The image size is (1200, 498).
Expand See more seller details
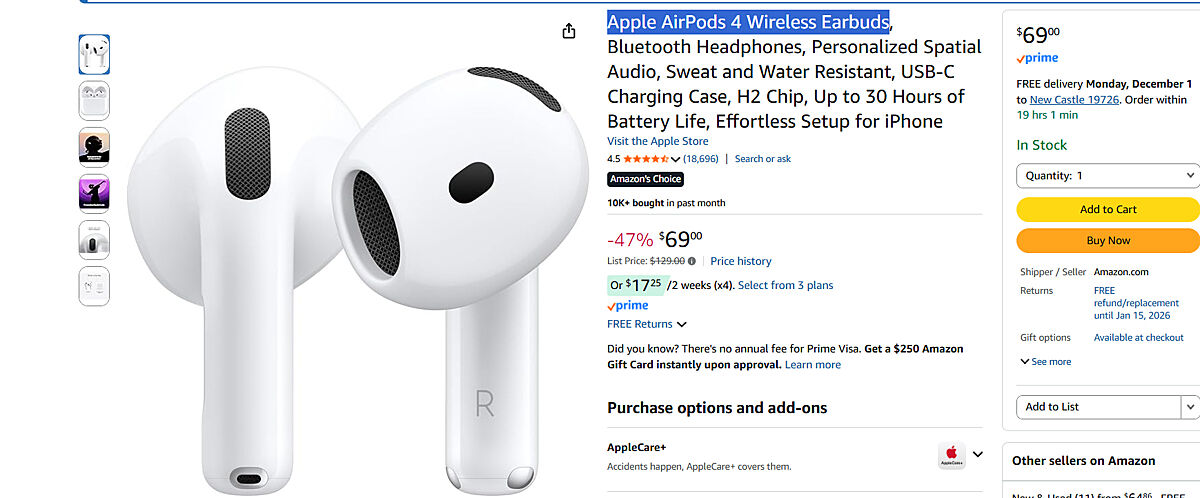point(1046,362)
